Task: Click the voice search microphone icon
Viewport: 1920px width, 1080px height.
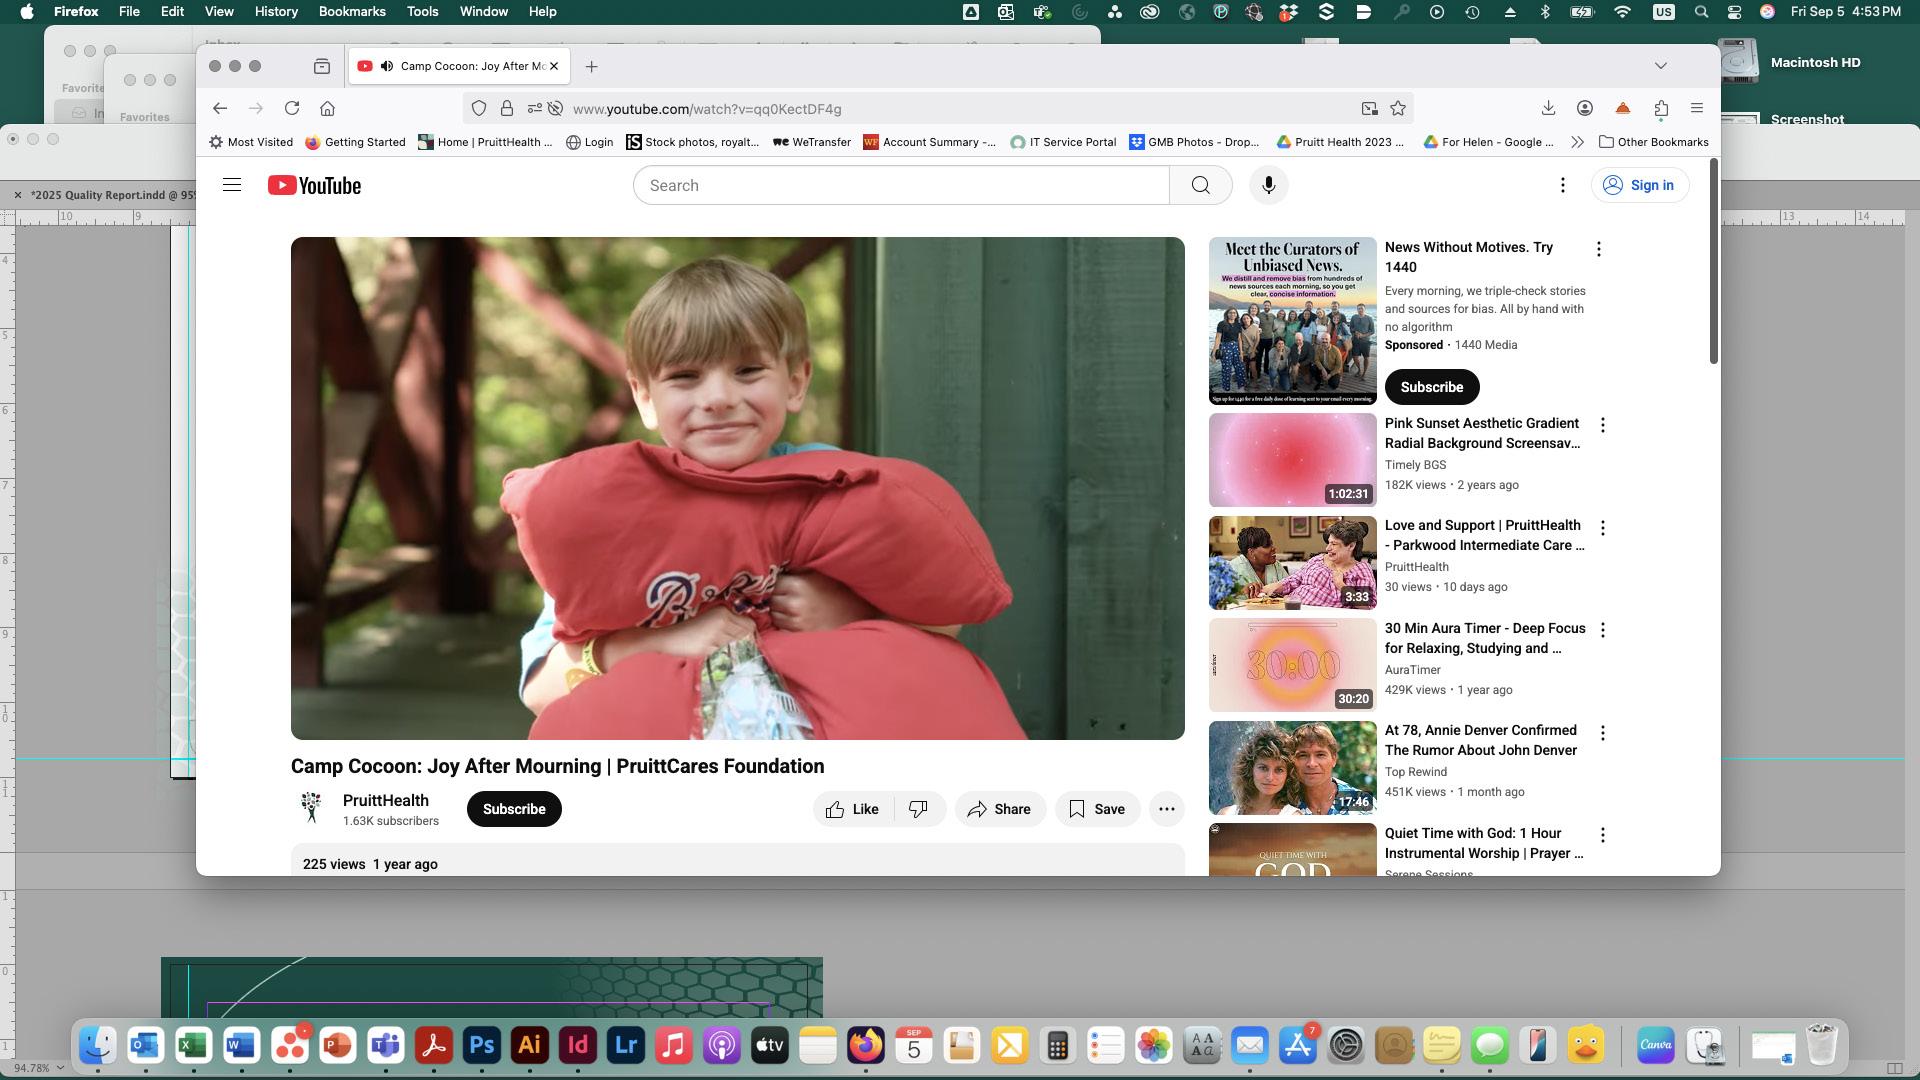Action: pyautogui.click(x=1268, y=185)
